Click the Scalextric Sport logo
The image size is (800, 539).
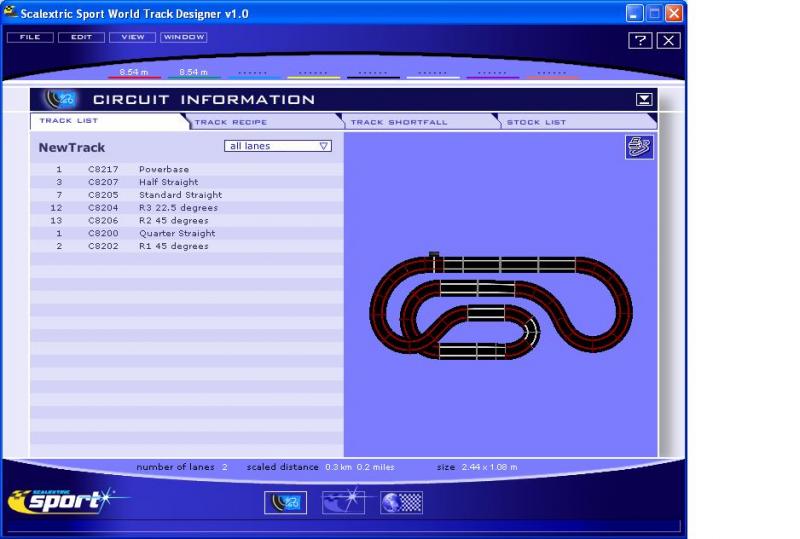[61, 500]
